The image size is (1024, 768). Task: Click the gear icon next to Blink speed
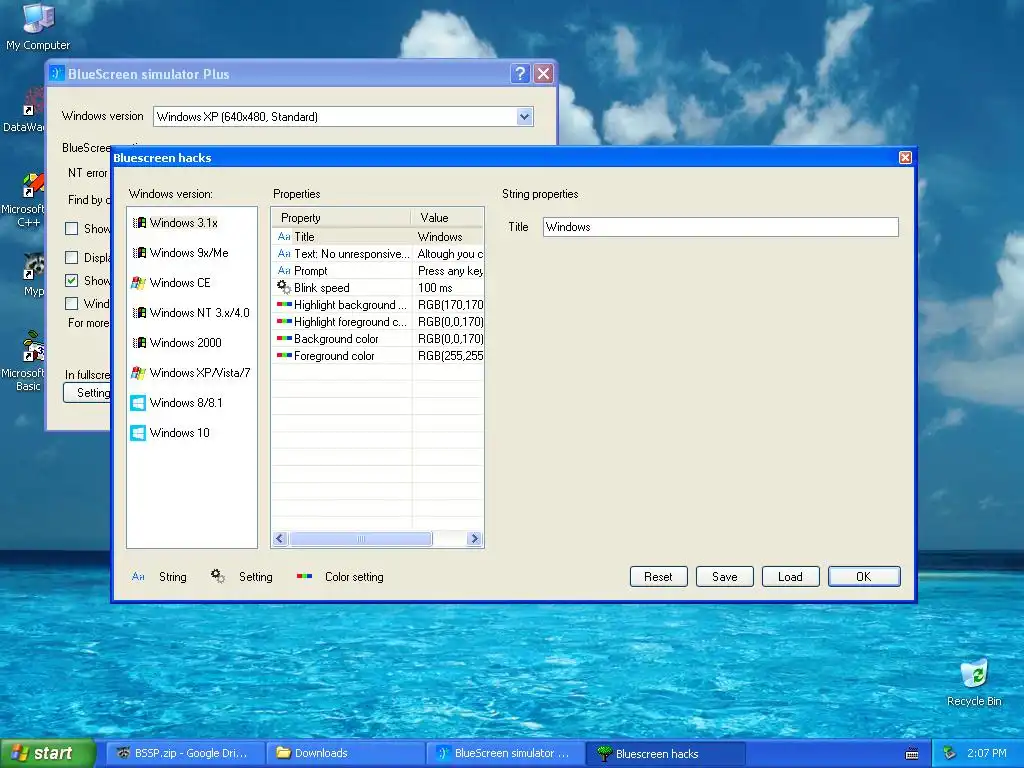coord(284,287)
